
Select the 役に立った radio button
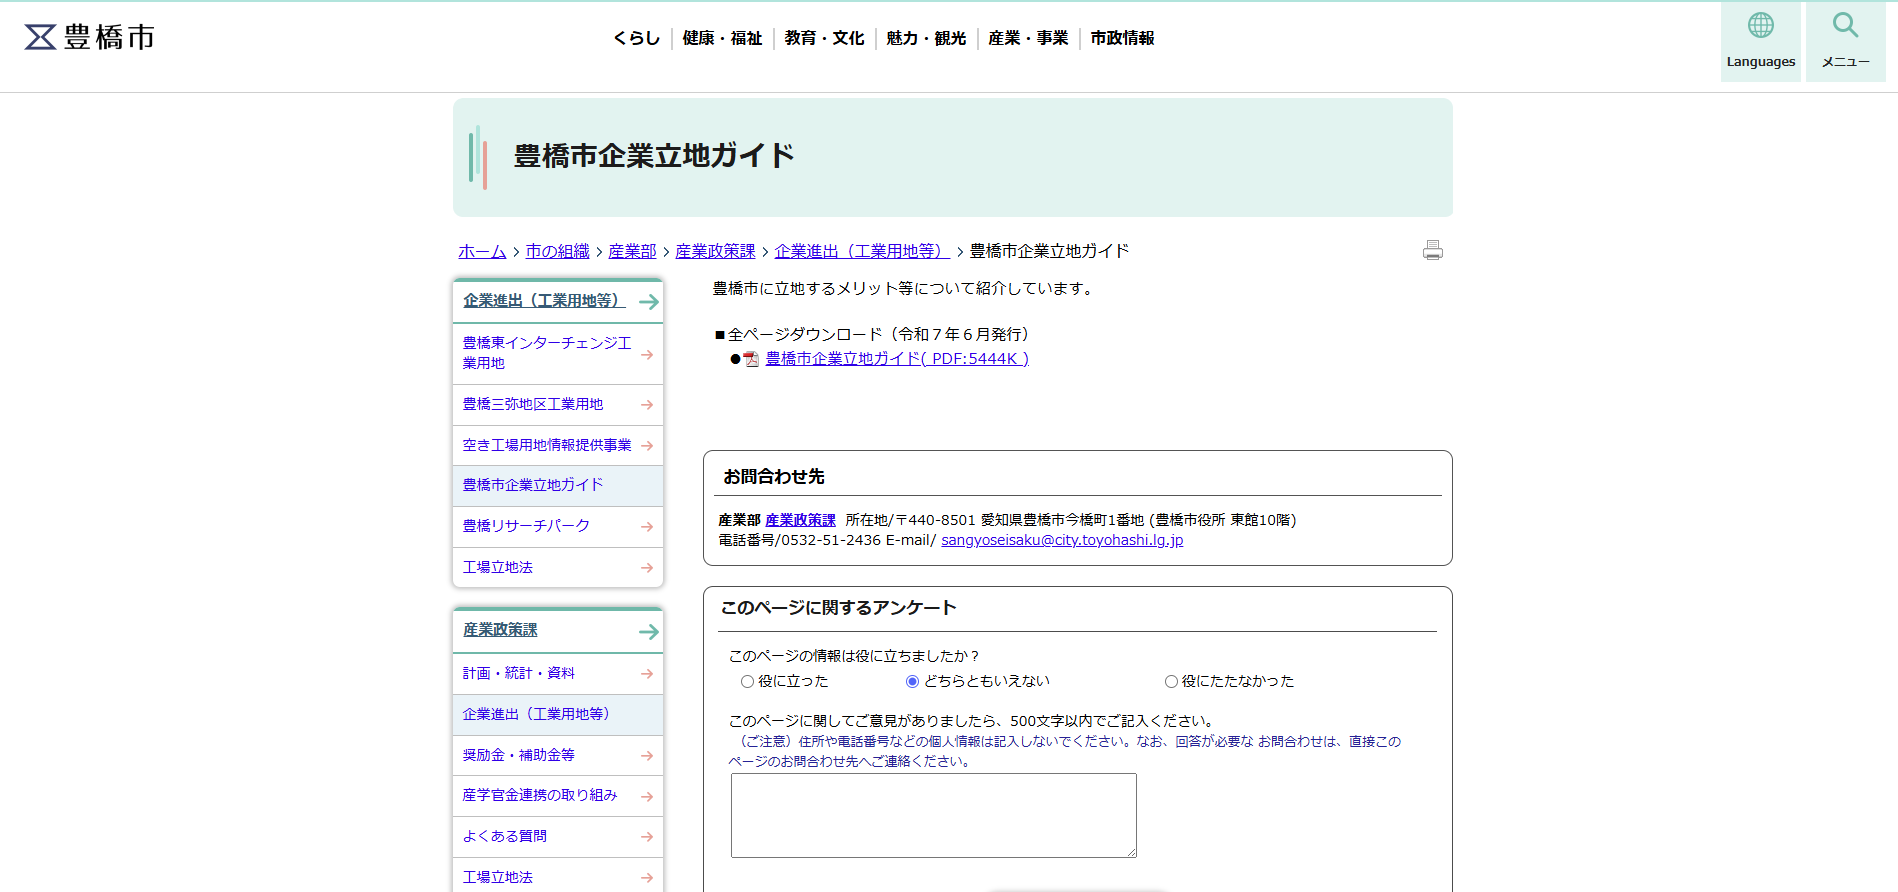tap(747, 682)
